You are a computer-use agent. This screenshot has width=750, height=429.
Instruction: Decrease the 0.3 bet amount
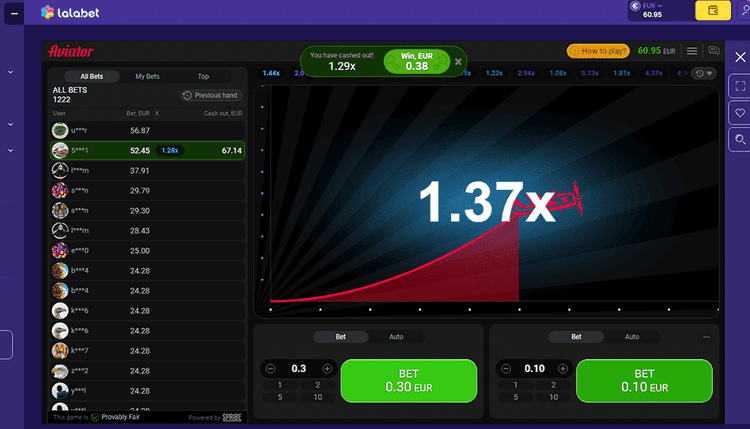pos(270,369)
